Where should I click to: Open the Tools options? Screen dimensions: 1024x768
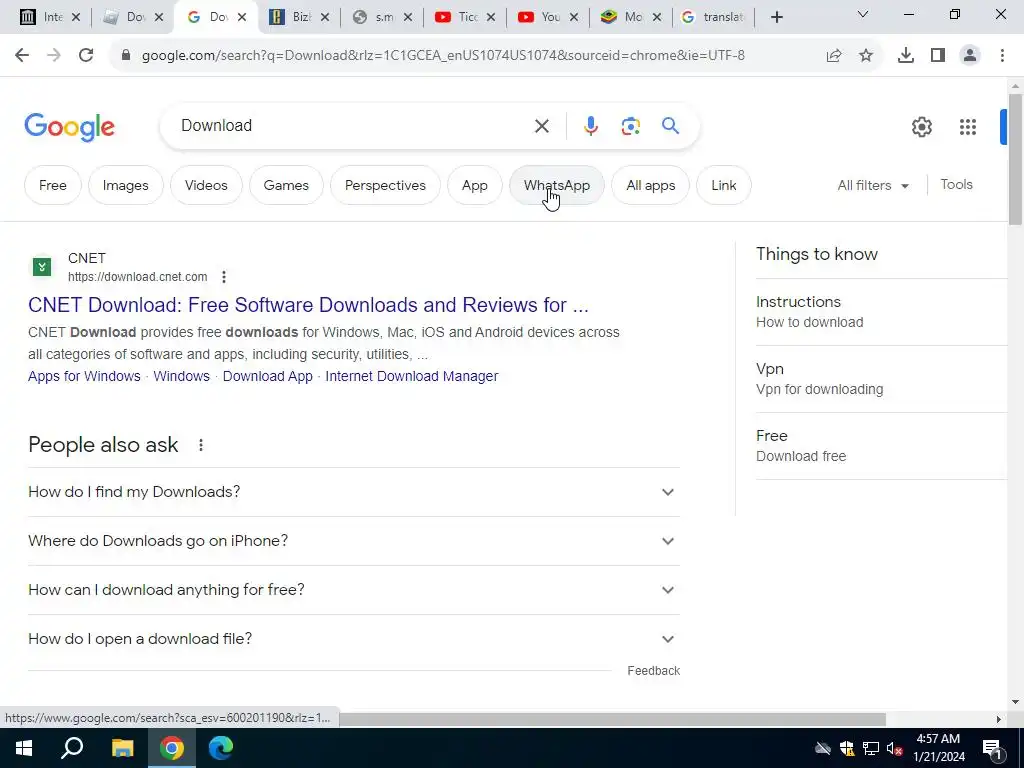[x=957, y=185]
